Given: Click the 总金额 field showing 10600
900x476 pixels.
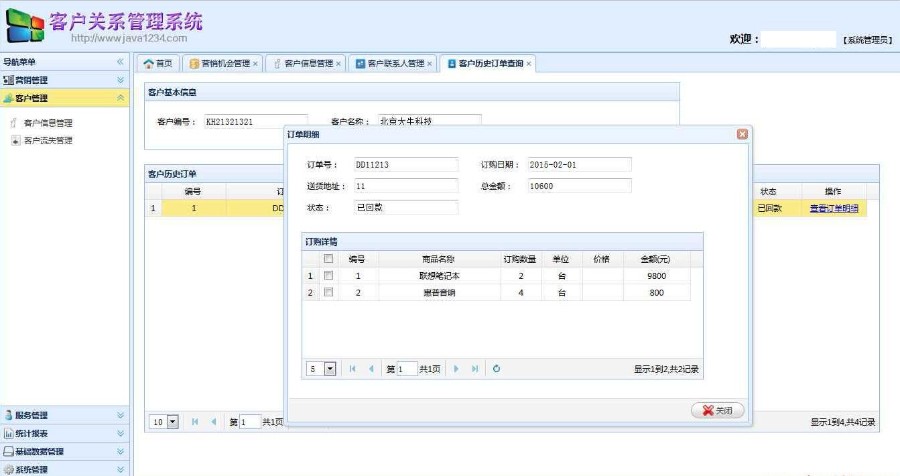Looking at the screenshot, I should tap(579, 186).
